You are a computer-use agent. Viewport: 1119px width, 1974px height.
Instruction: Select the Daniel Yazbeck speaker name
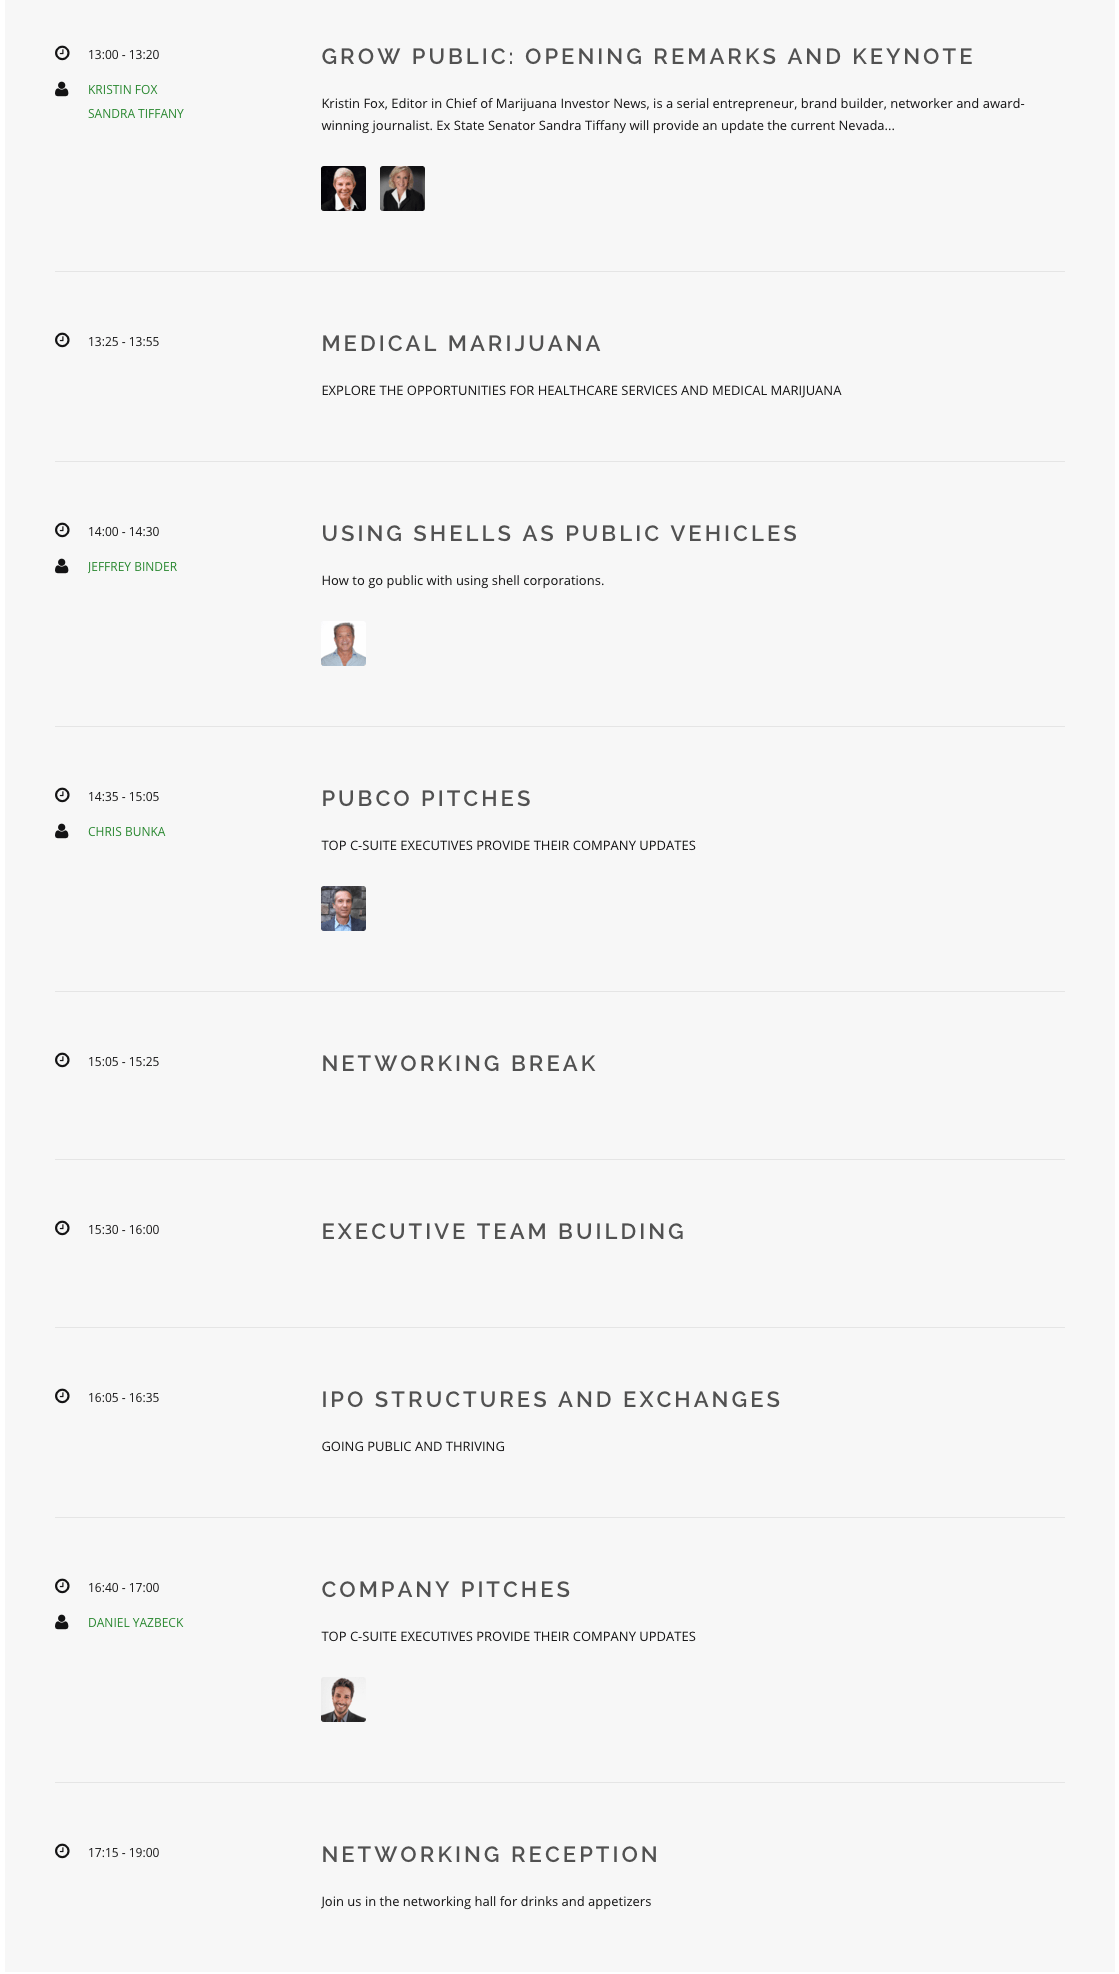coord(136,1623)
